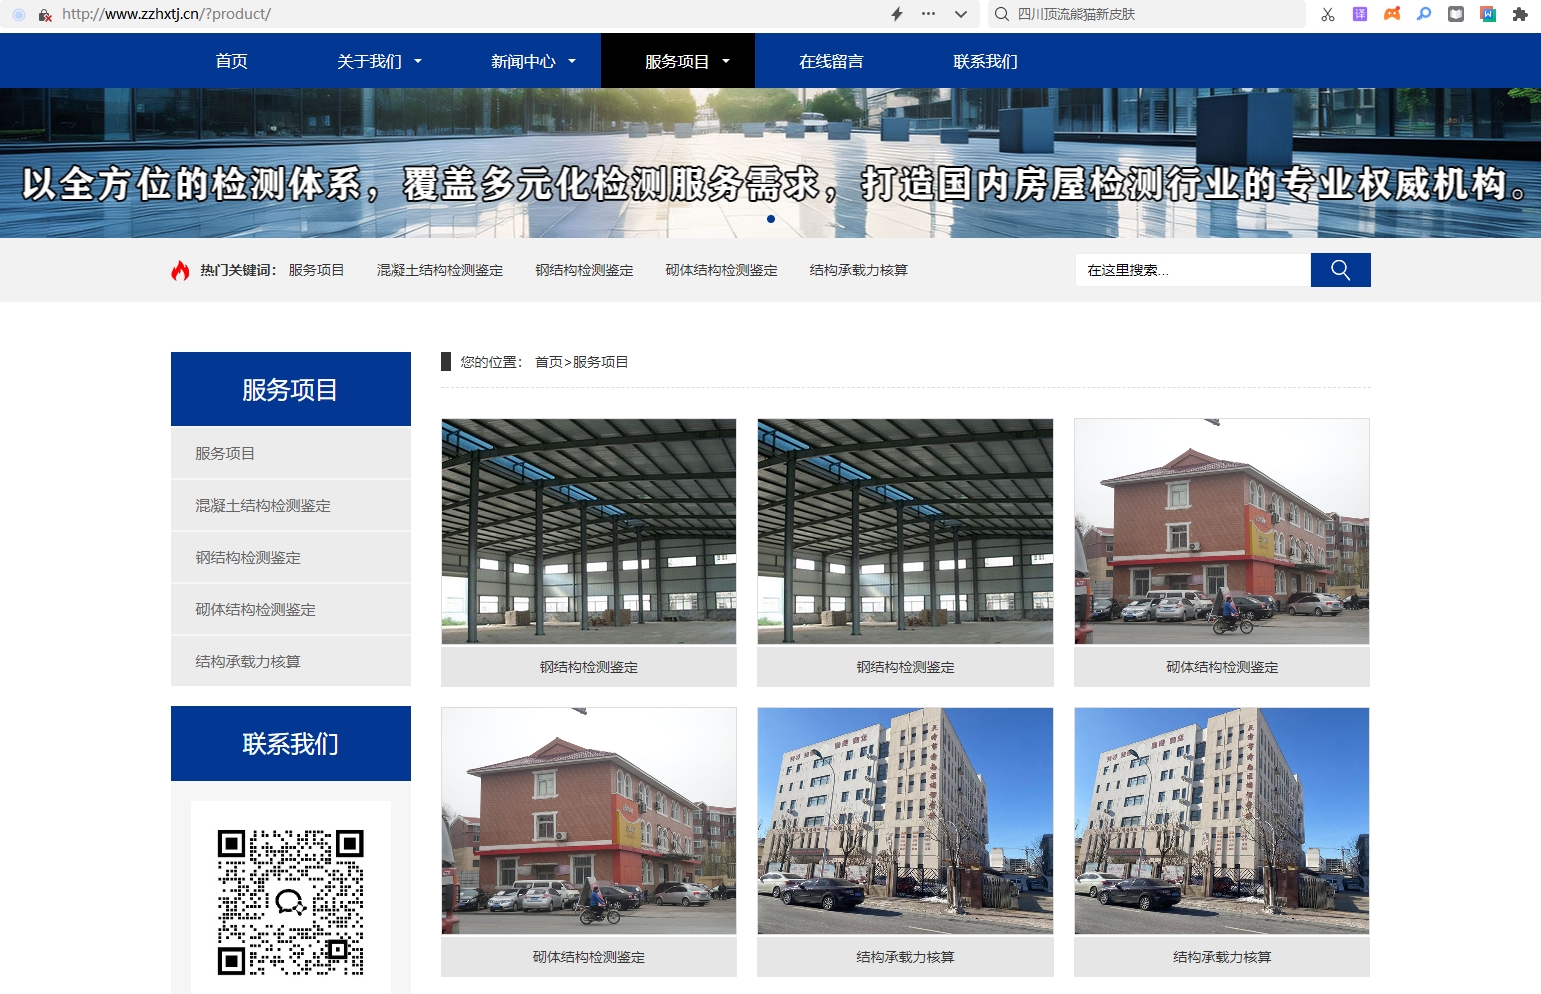Open 联系我们 in the navigation bar
The height and width of the screenshot is (994, 1541).
click(x=985, y=62)
